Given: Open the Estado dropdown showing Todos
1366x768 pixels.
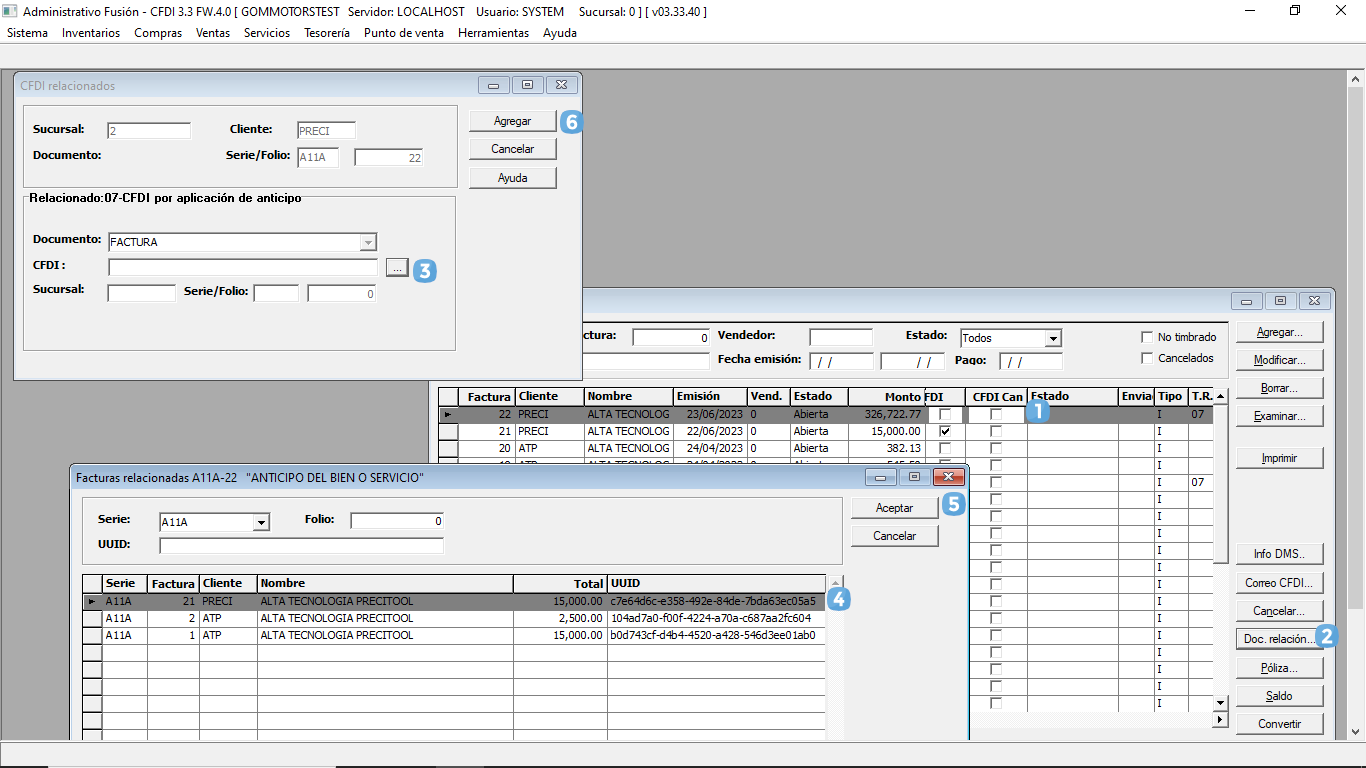Looking at the screenshot, I should tap(1052, 338).
